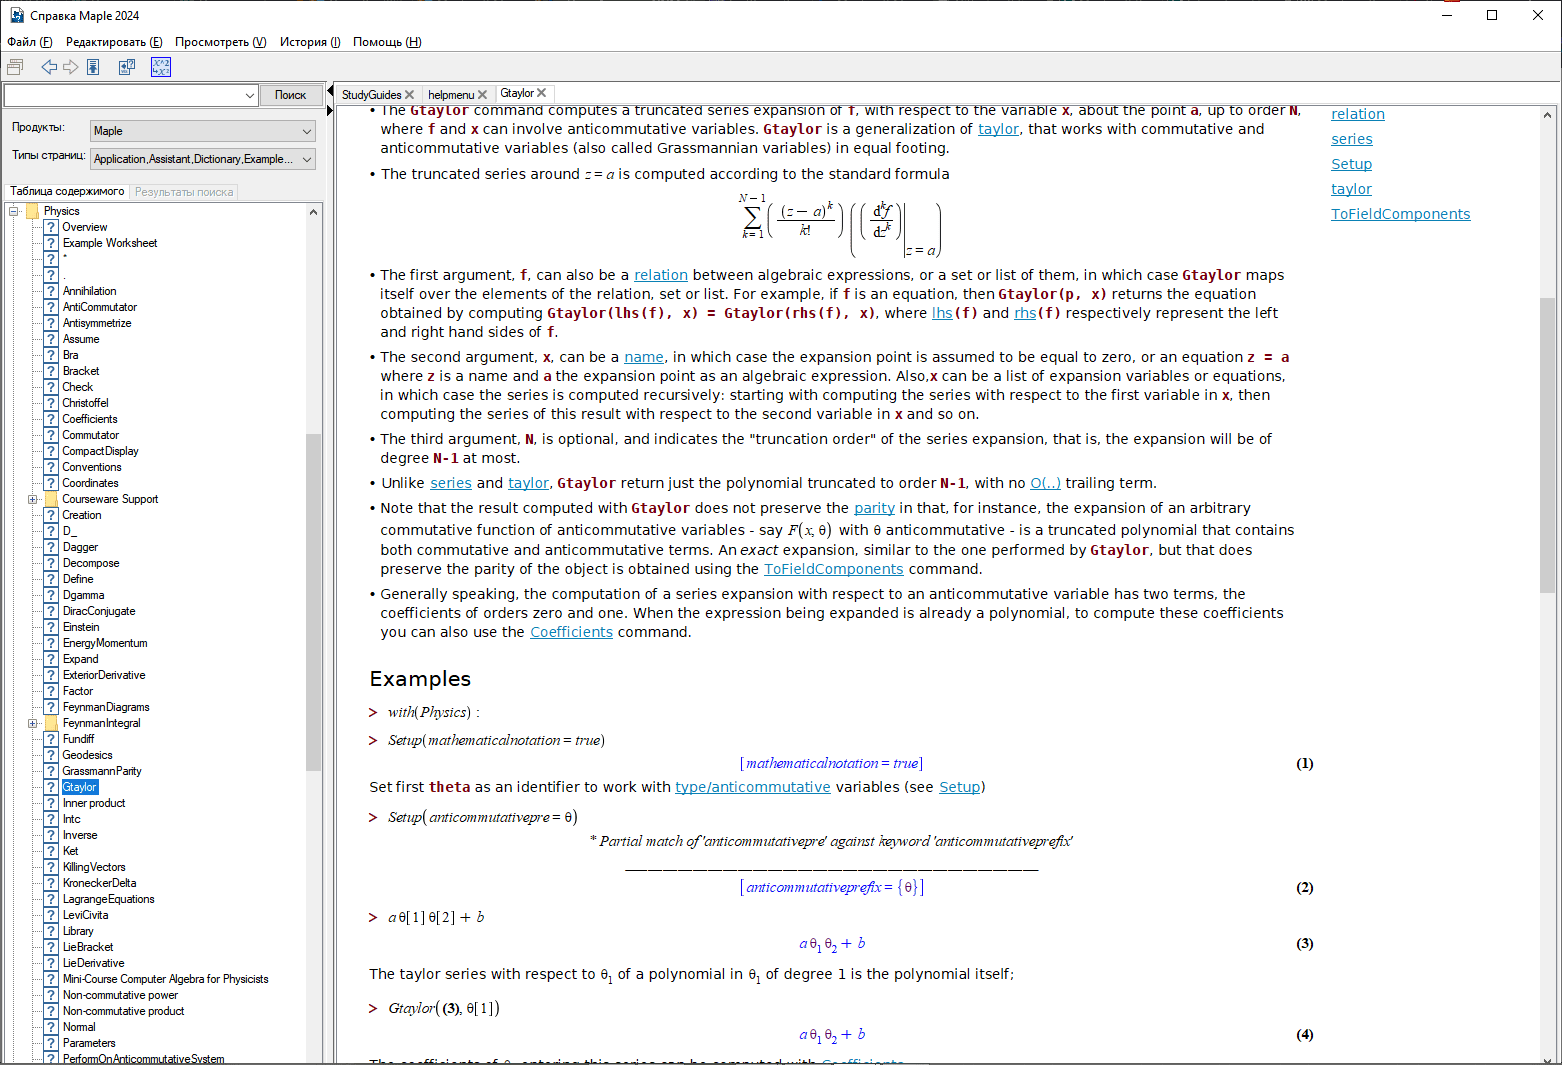Click the forward arrow in the toolbar
The height and width of the screenshot is (1065, 1562).
(71, 67)
